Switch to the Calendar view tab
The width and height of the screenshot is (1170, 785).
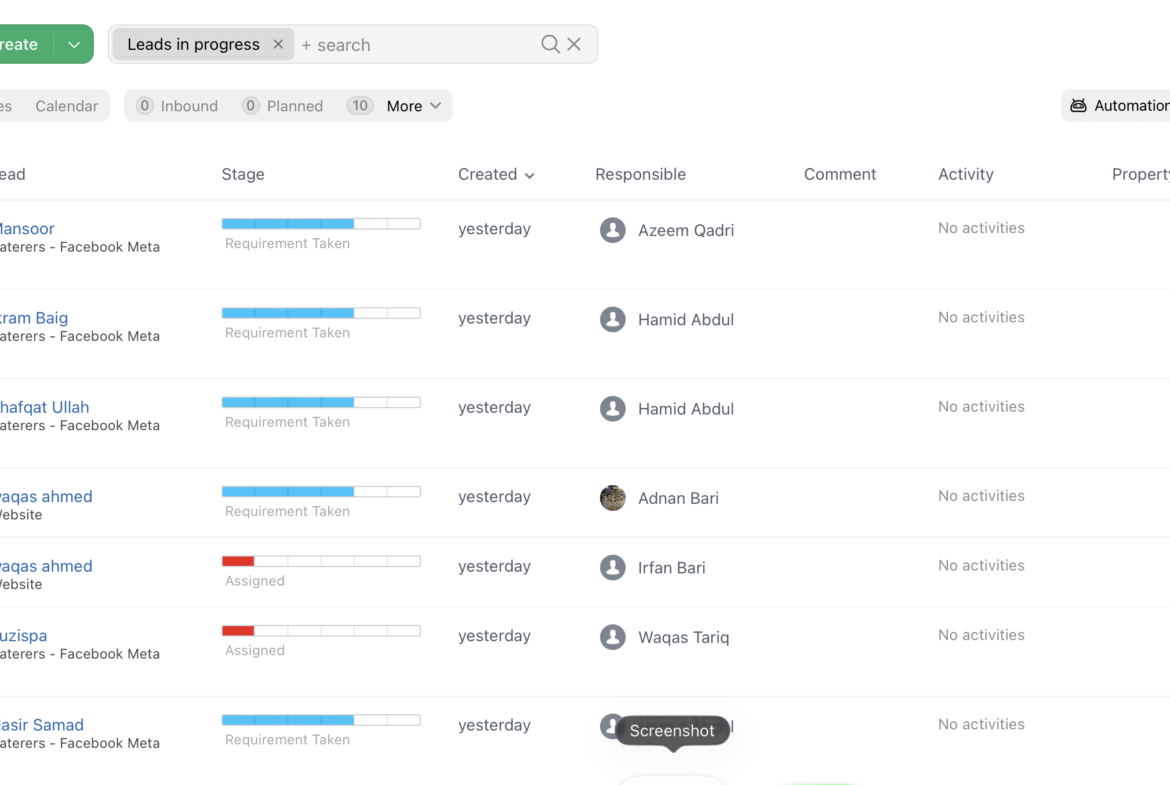coord(66,106)
